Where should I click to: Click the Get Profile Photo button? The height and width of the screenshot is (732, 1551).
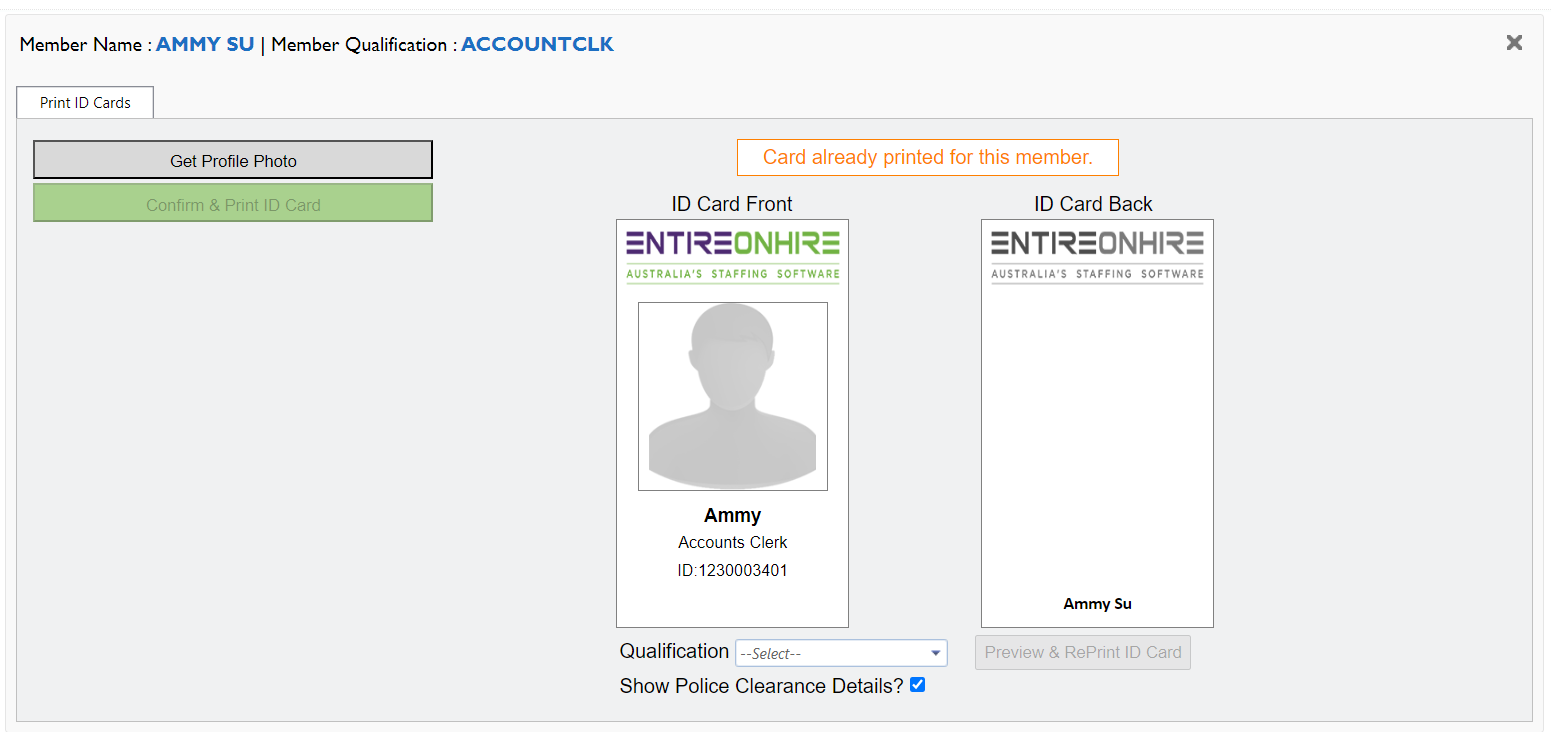pyautogui.click(x=232, y=160)
